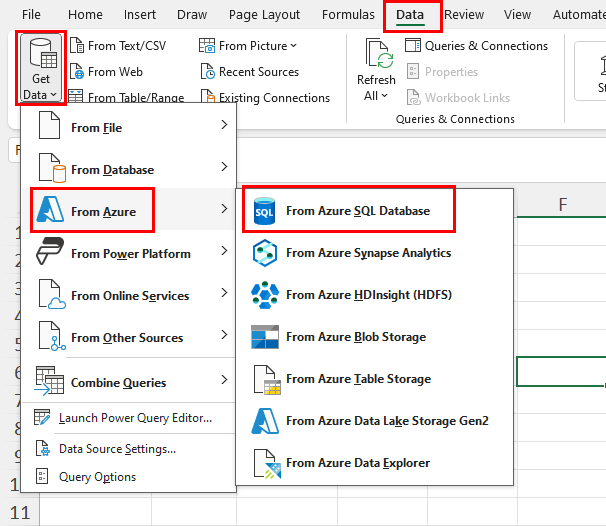The width and height of the screenshot is (606, 526).
Task: Click the From Web button label
Action: click(x=115, y=71)
